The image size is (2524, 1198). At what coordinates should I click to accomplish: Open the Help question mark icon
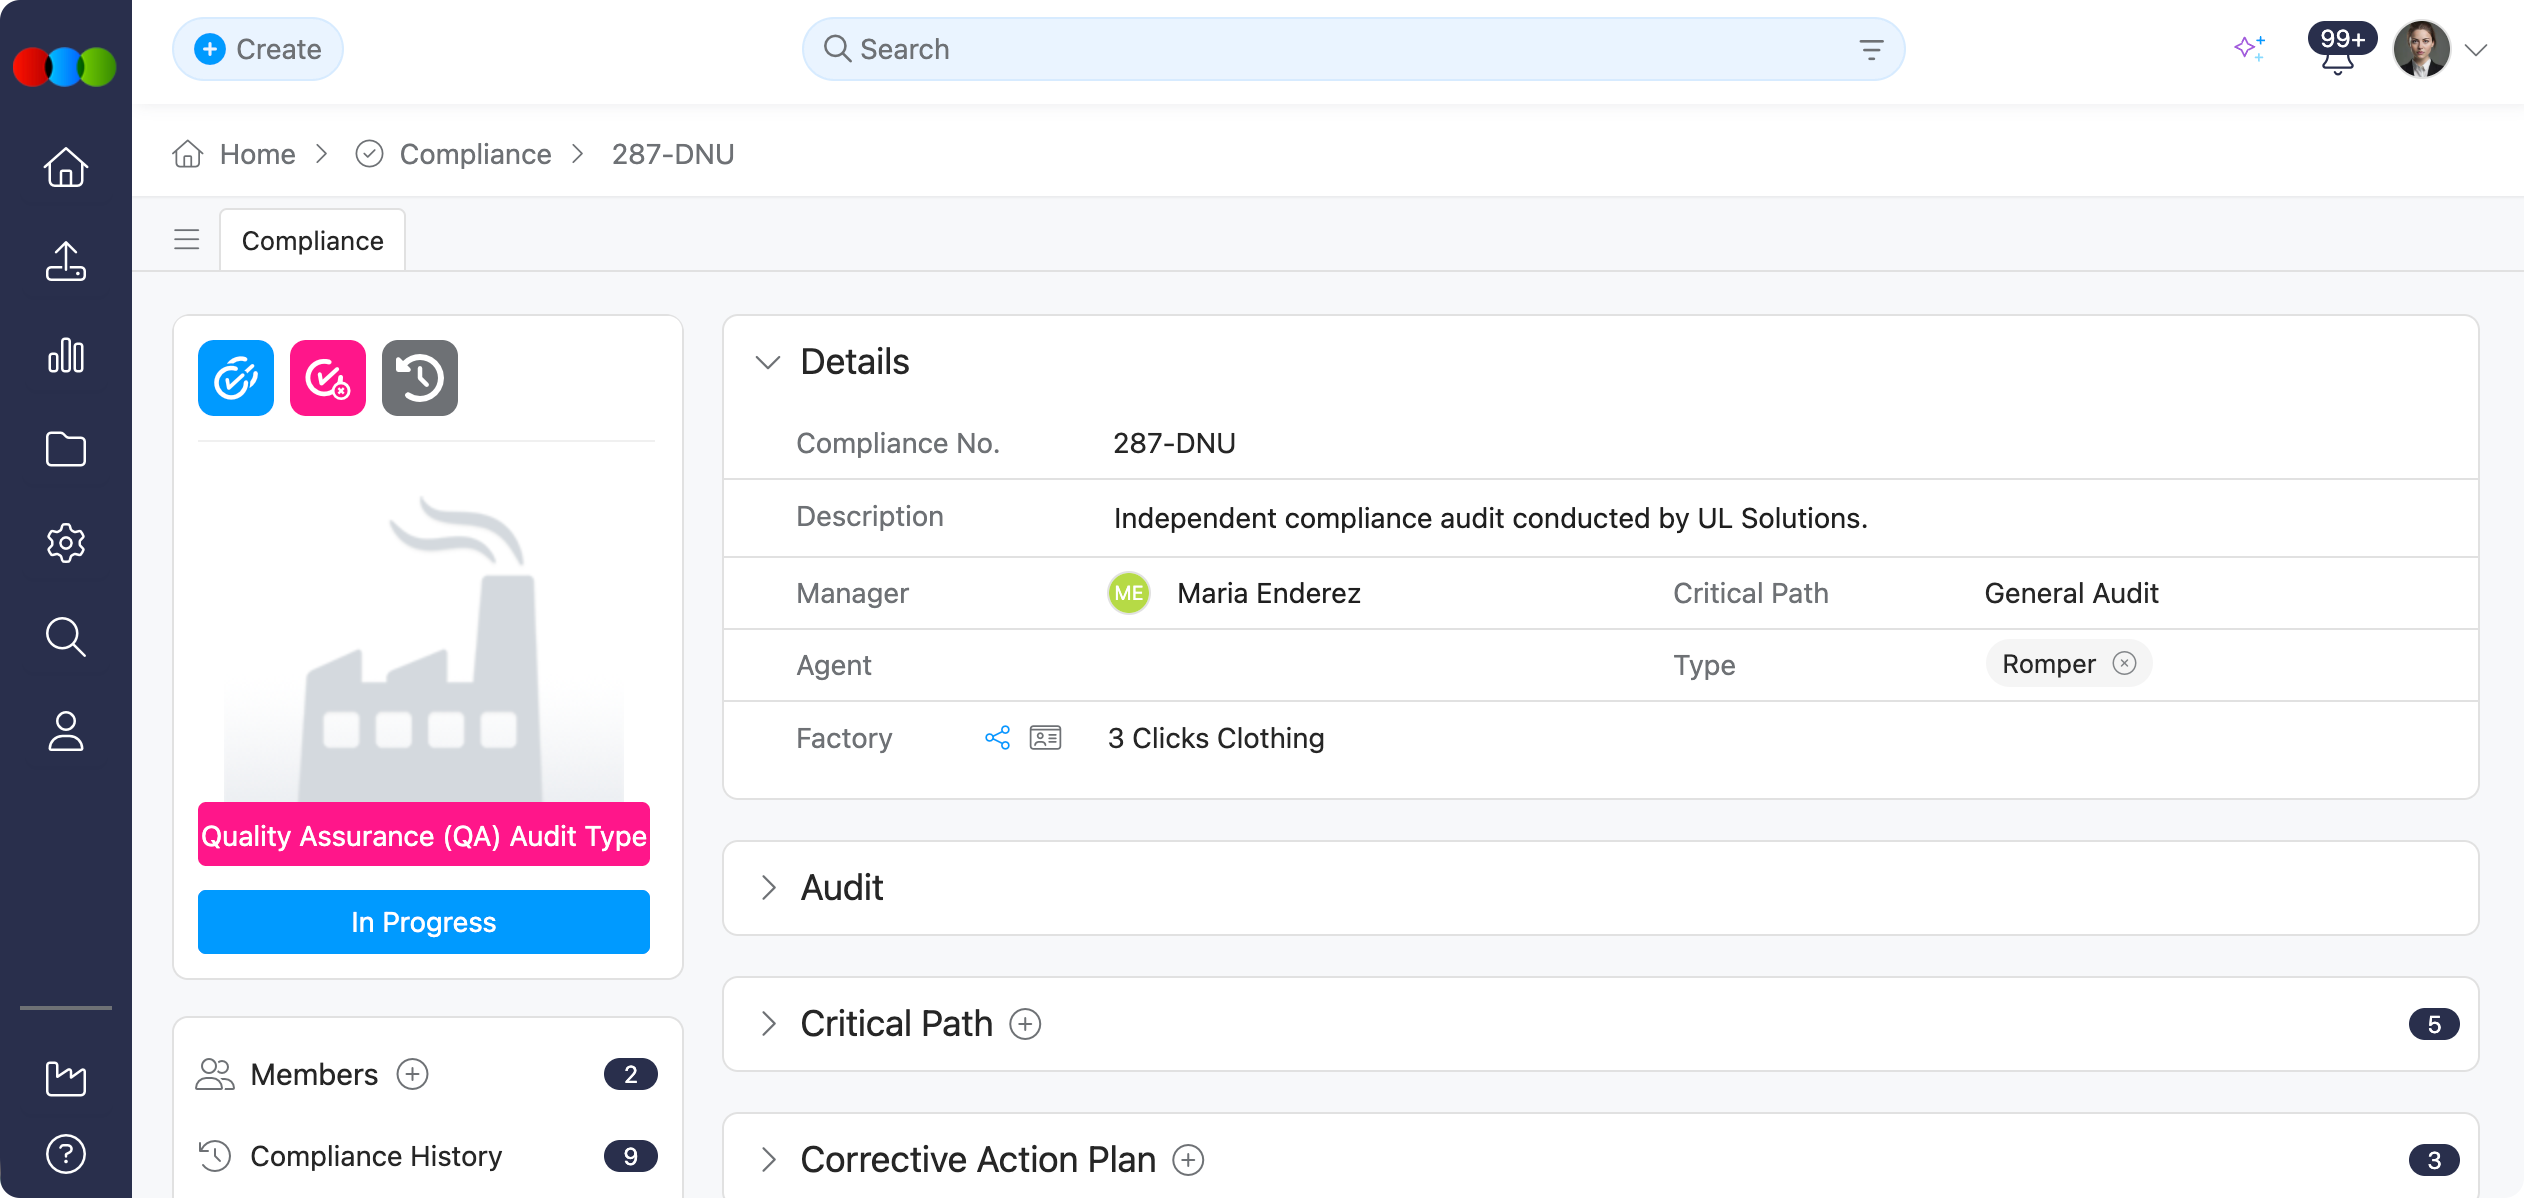pyautogui.click(x=65, y=1153)
